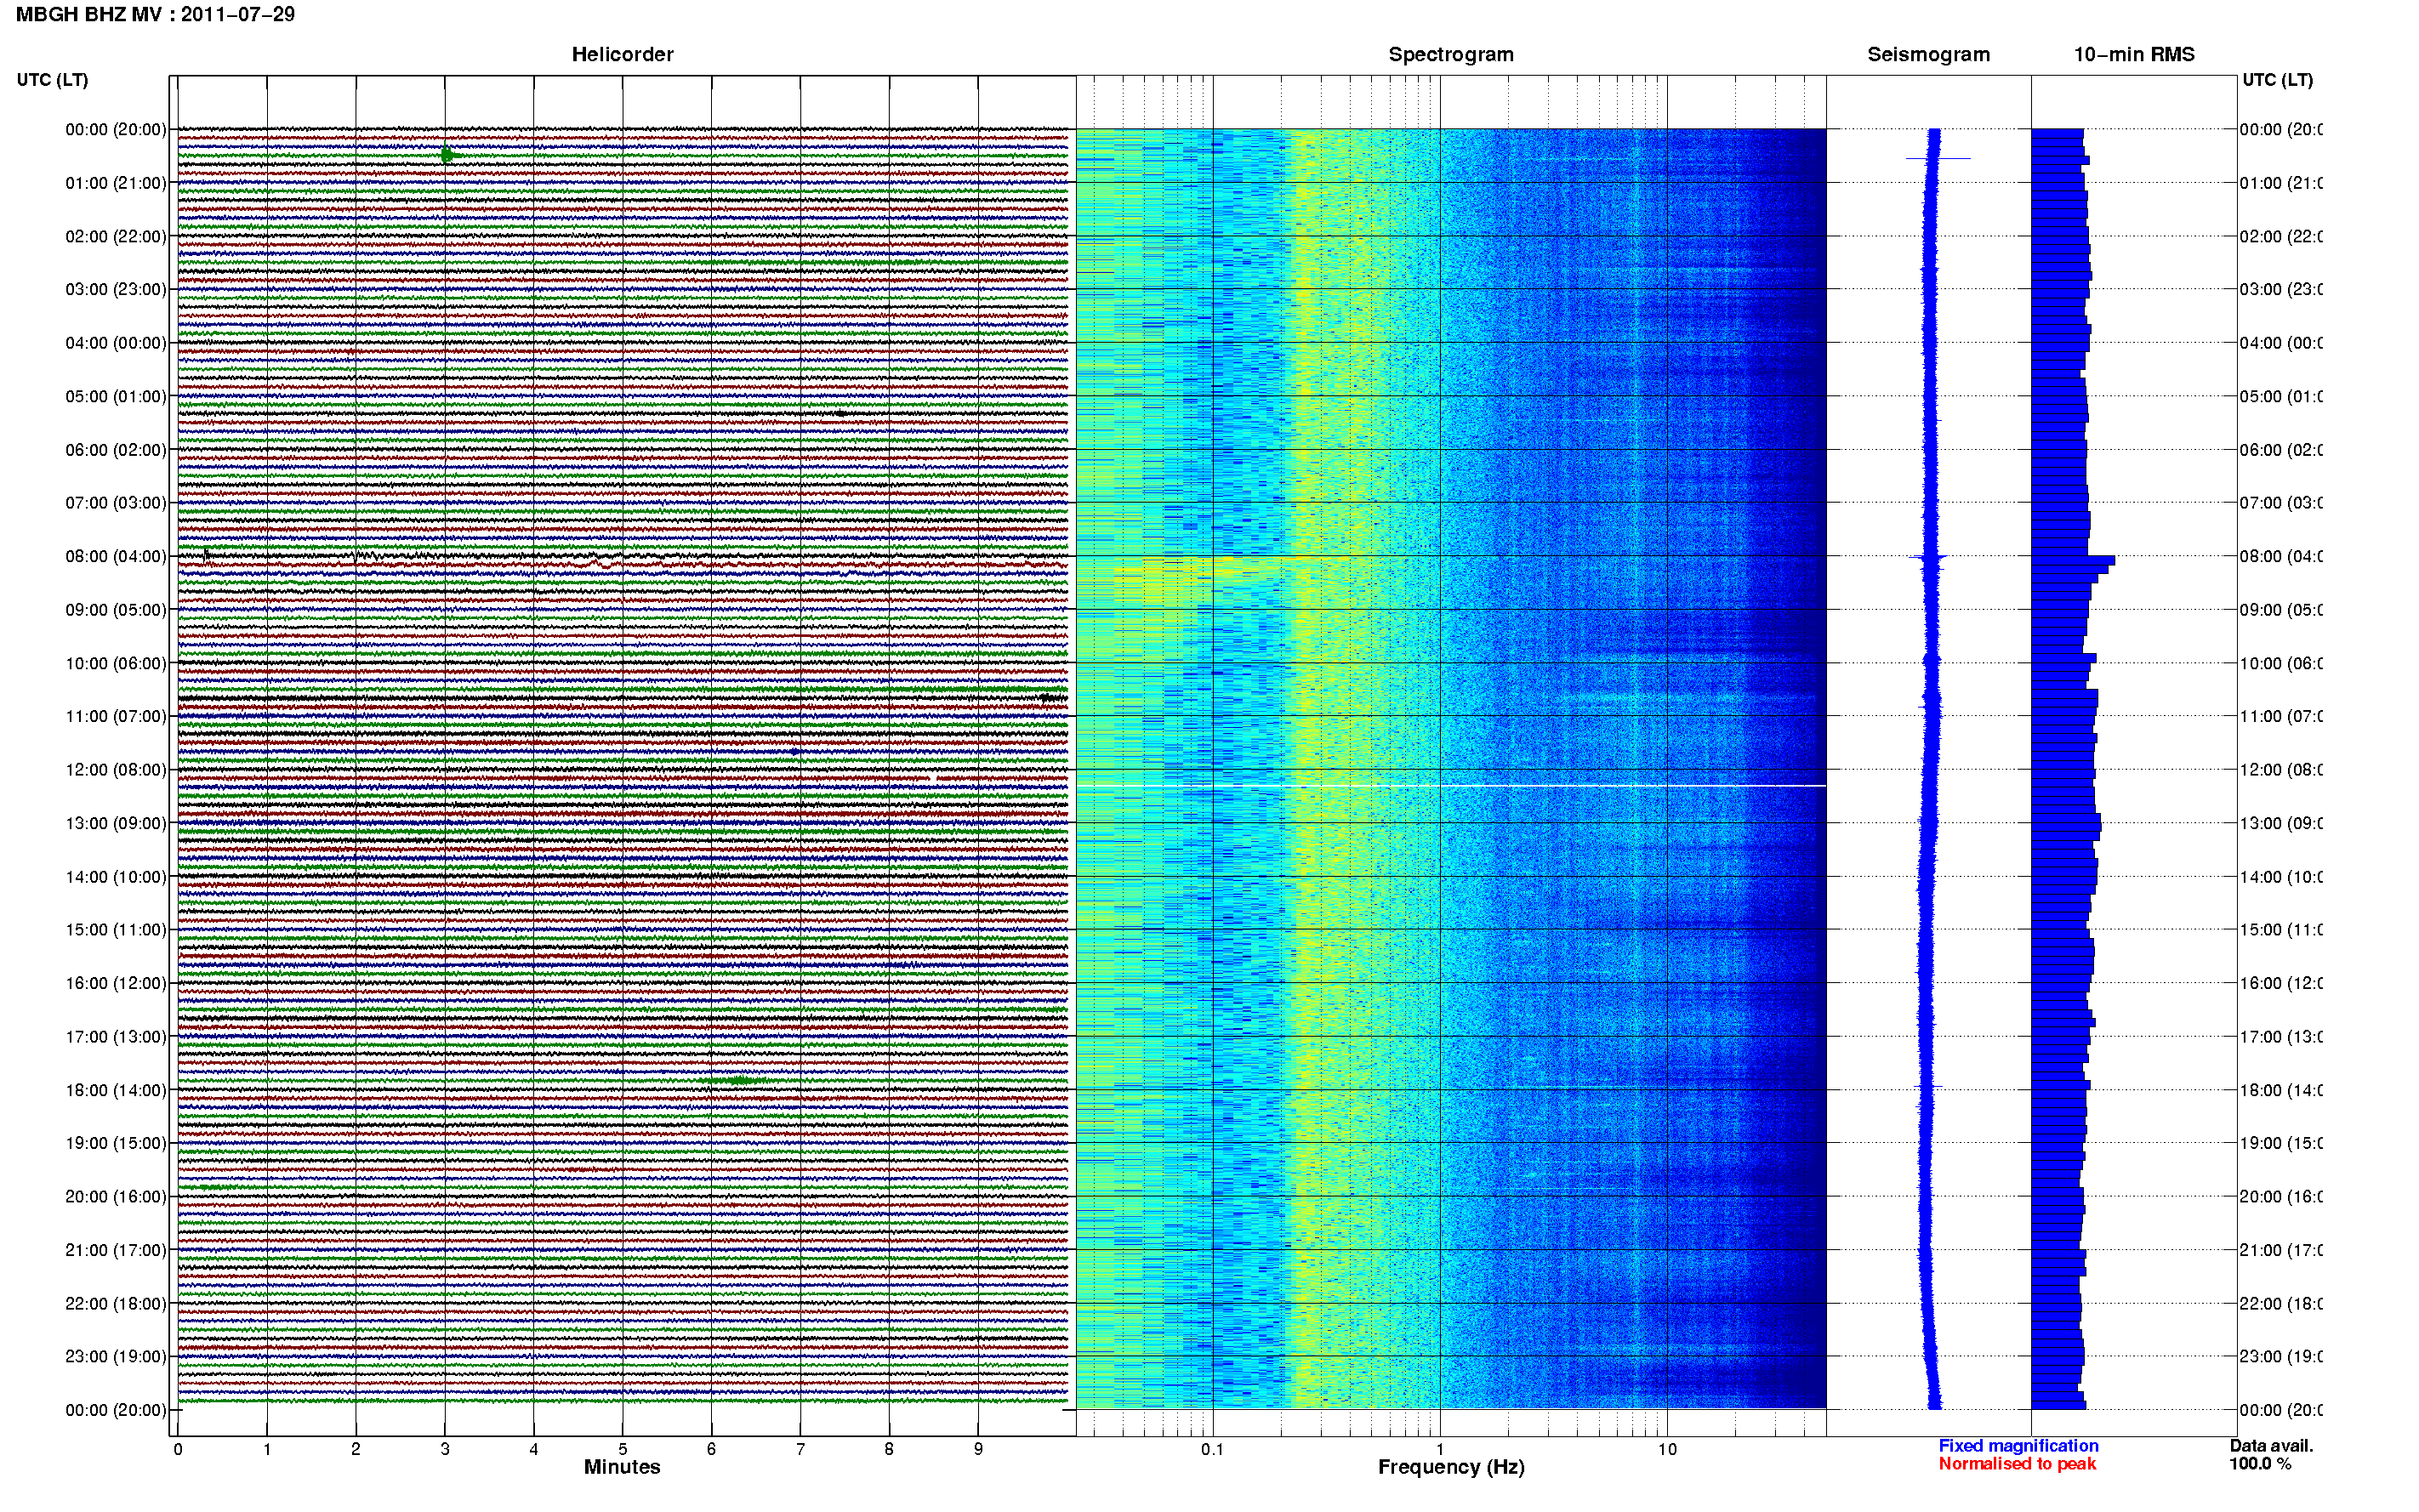Click the left '17:00 (13:00)' time label
Image resolution: width=2419 pixels, height=1512 pixels.
(x=116, y=1037)
